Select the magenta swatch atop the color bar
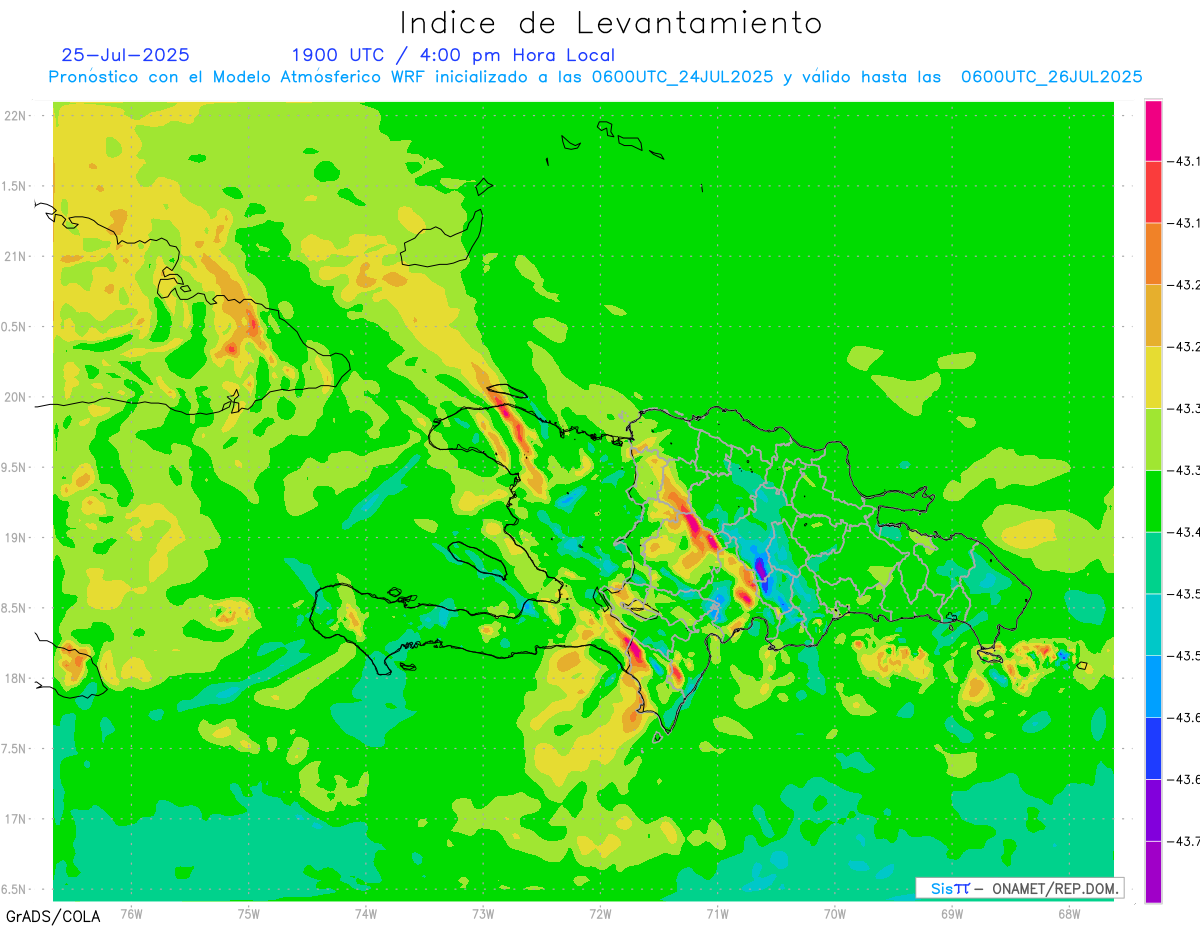Viewport: 1200px width, 927px height. pyautogui.click(x=1153, y=130)
